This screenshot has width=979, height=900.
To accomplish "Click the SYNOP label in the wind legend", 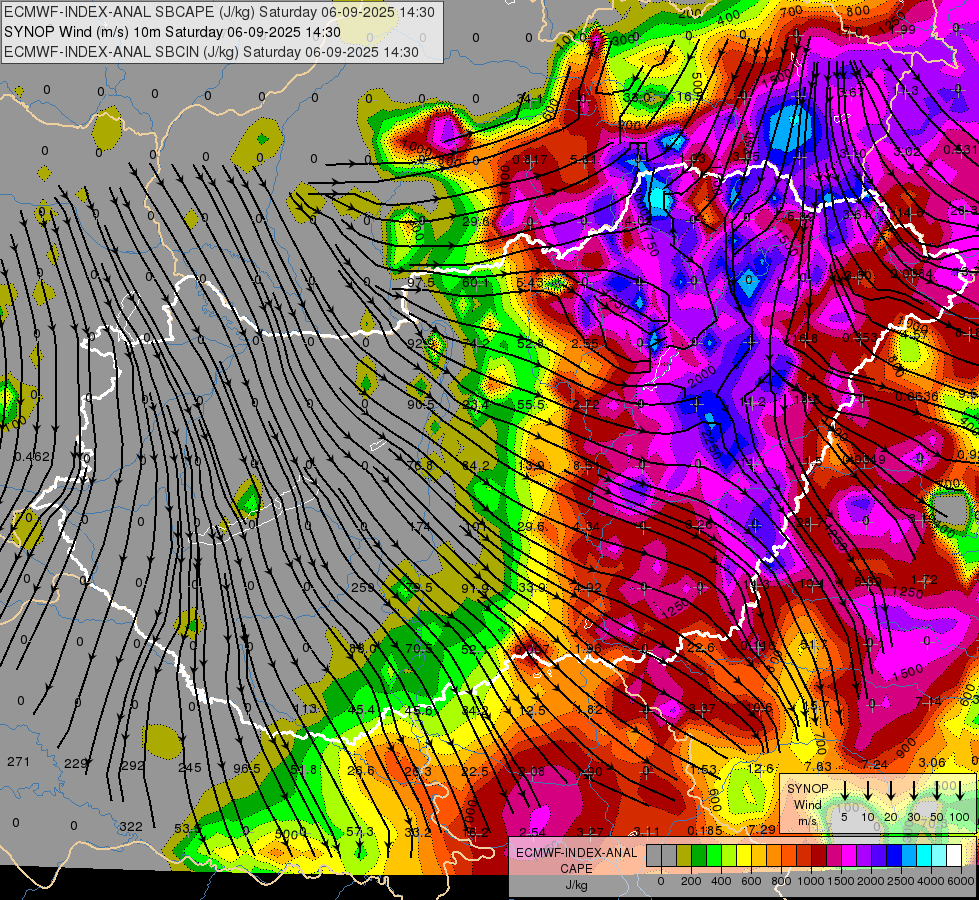I will coord(807,789).
